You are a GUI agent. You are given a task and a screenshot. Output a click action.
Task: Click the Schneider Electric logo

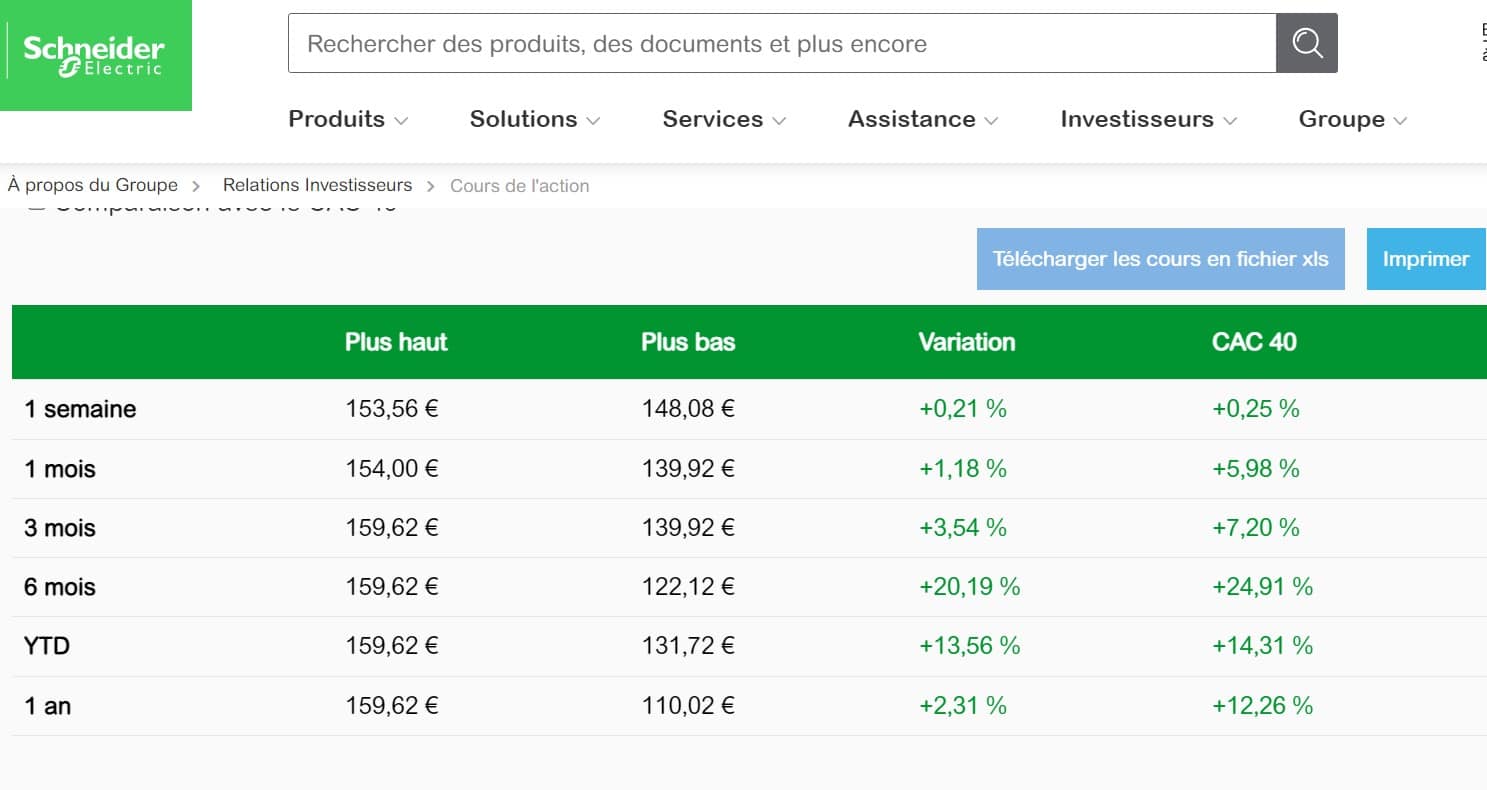(x=94, y=55)
